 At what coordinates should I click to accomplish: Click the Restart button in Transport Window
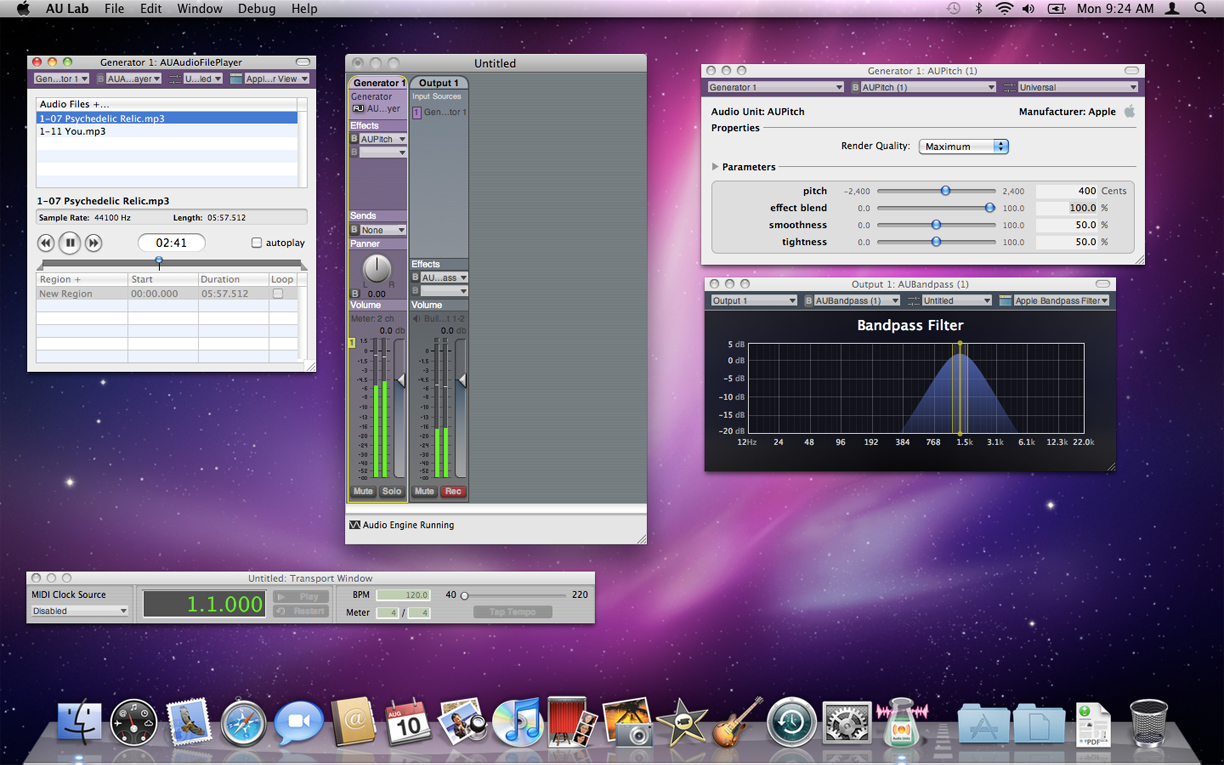pyautogui.click(x=300, y=611)
